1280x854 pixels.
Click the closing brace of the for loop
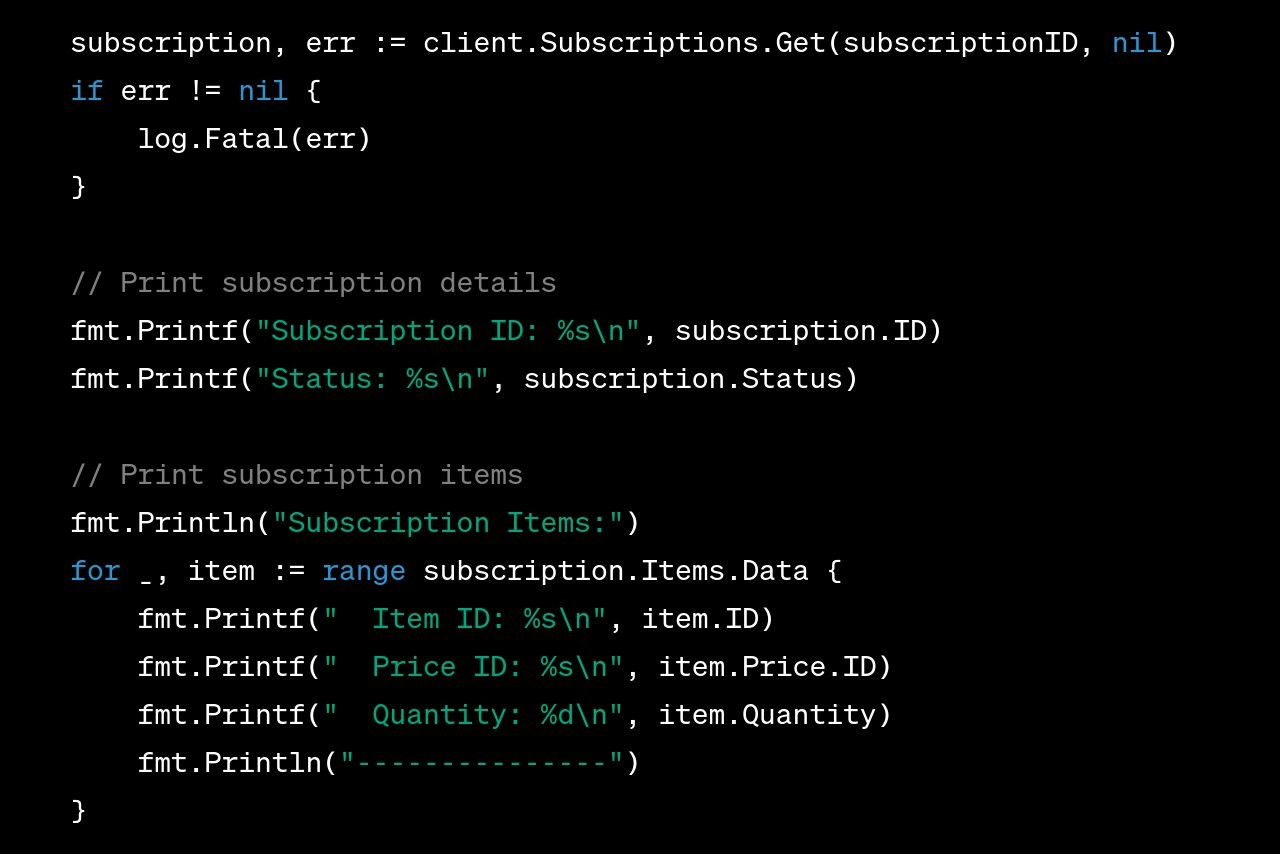[79, 811]
